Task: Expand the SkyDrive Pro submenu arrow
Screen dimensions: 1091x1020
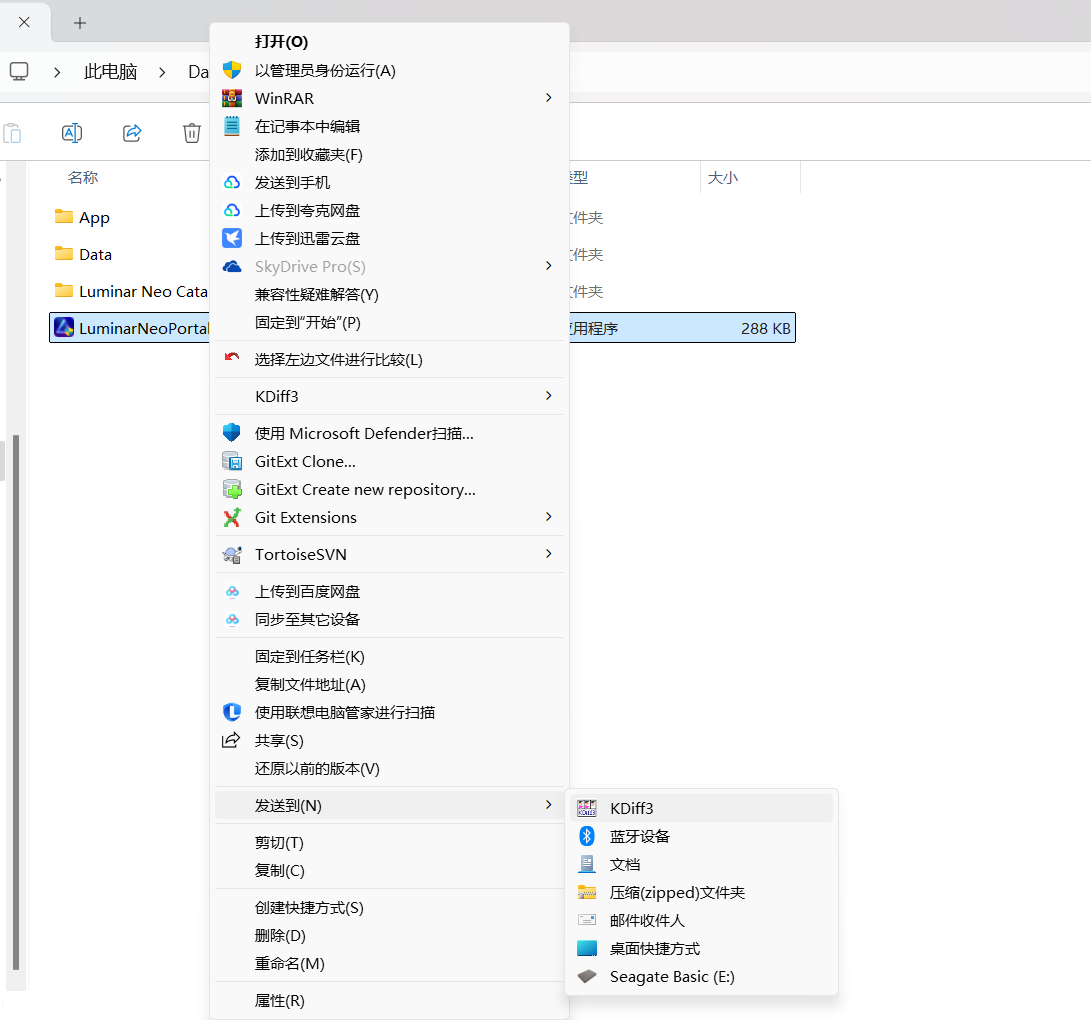Action: (549, 266)
